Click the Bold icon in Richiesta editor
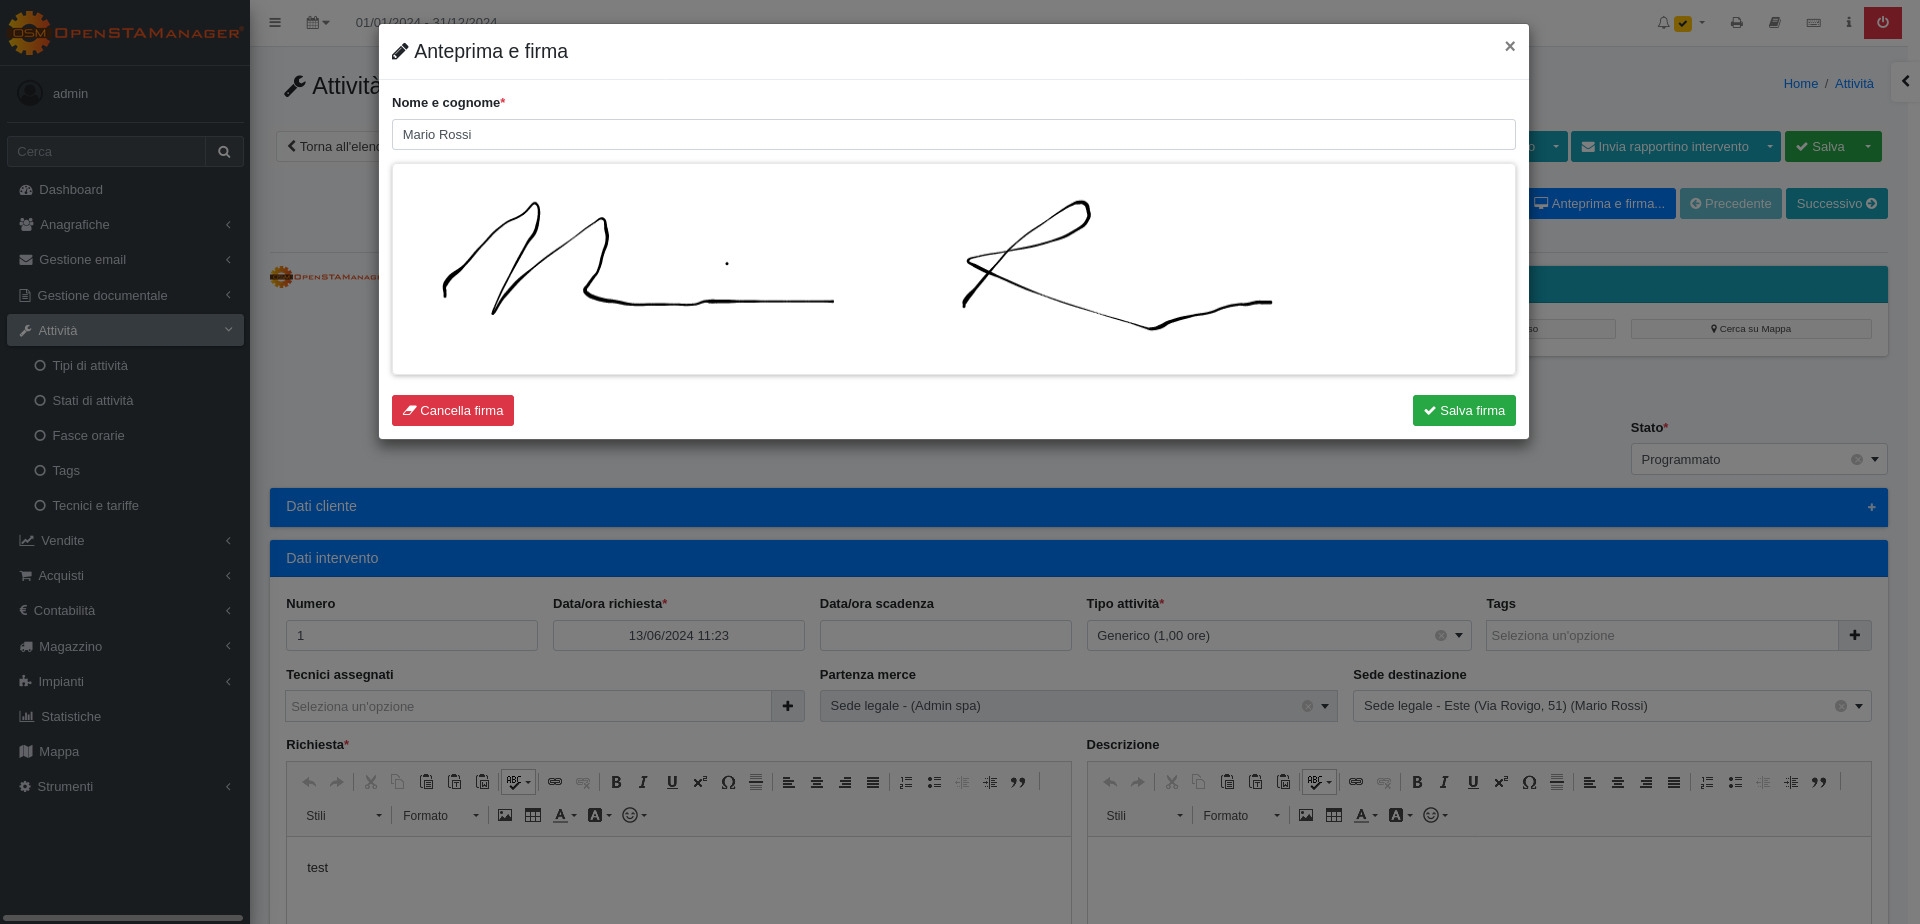 (x=616, y=782)
